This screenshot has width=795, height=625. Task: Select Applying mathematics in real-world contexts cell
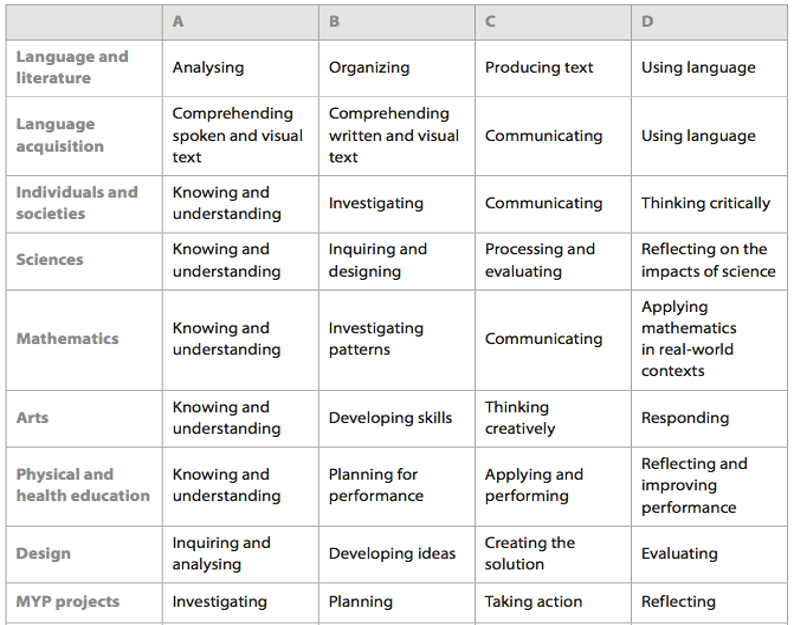pyautogui.click(x=689, y=339)
